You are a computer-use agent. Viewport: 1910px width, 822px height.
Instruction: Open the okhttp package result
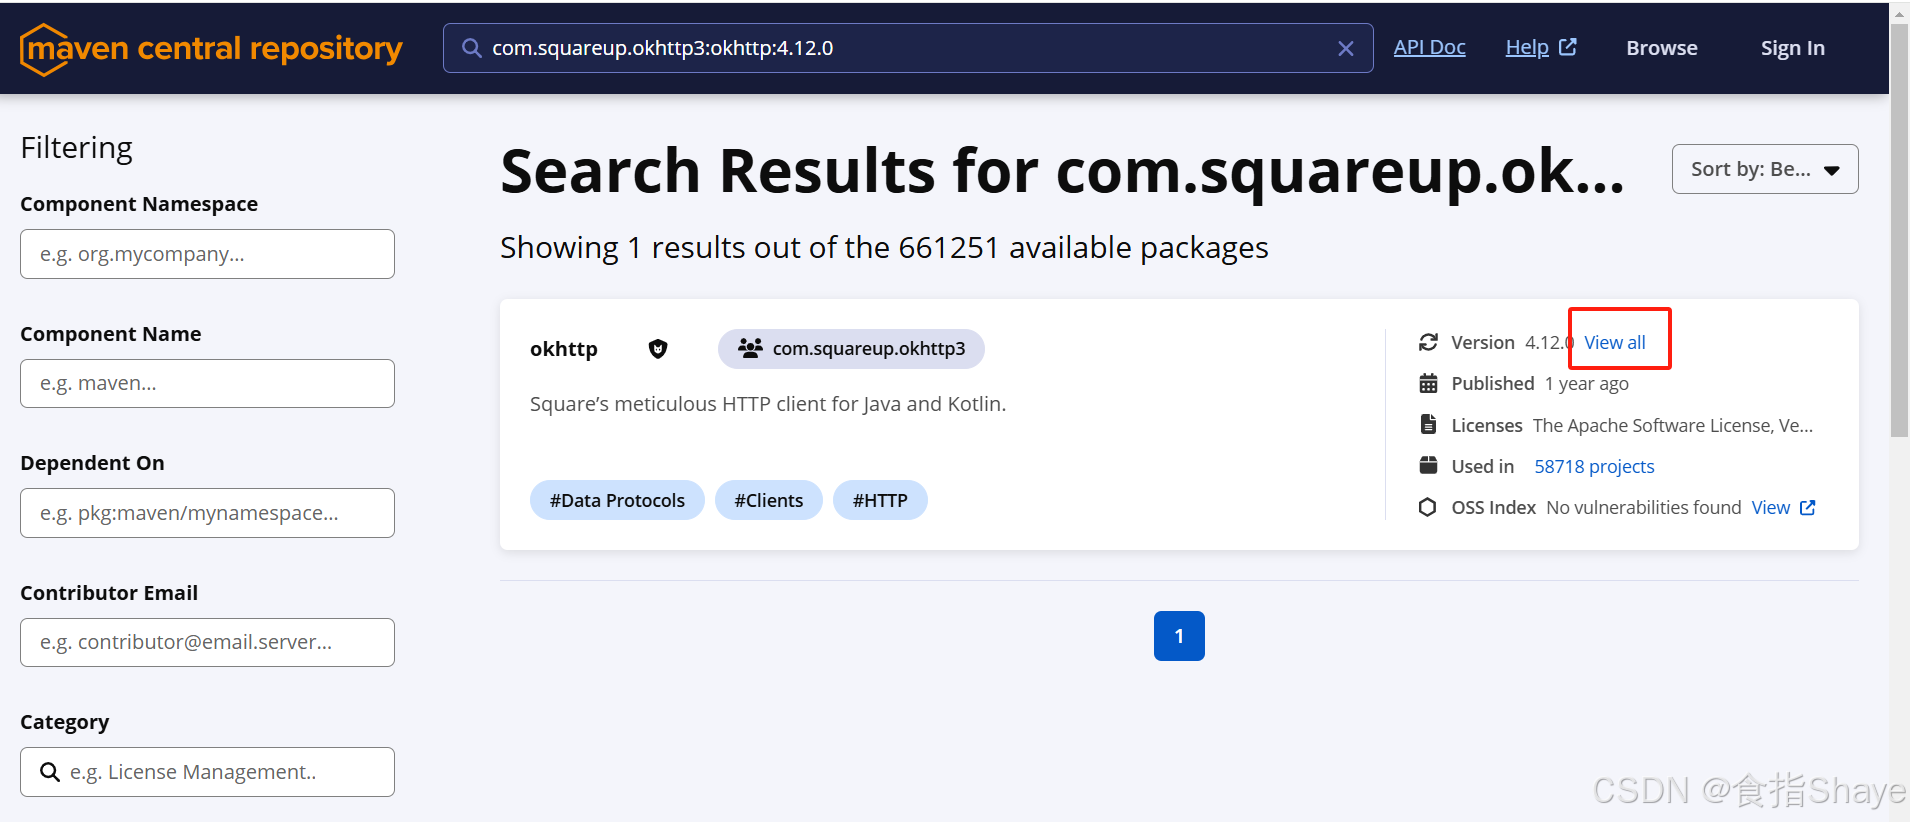tap(564, 349)
